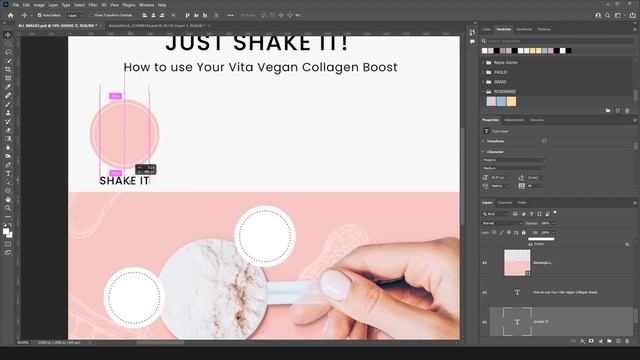Viewport: 640px width, 360px height.
Task: Delete layer with Layers panel trash icon
Action: tap(627, 341)
